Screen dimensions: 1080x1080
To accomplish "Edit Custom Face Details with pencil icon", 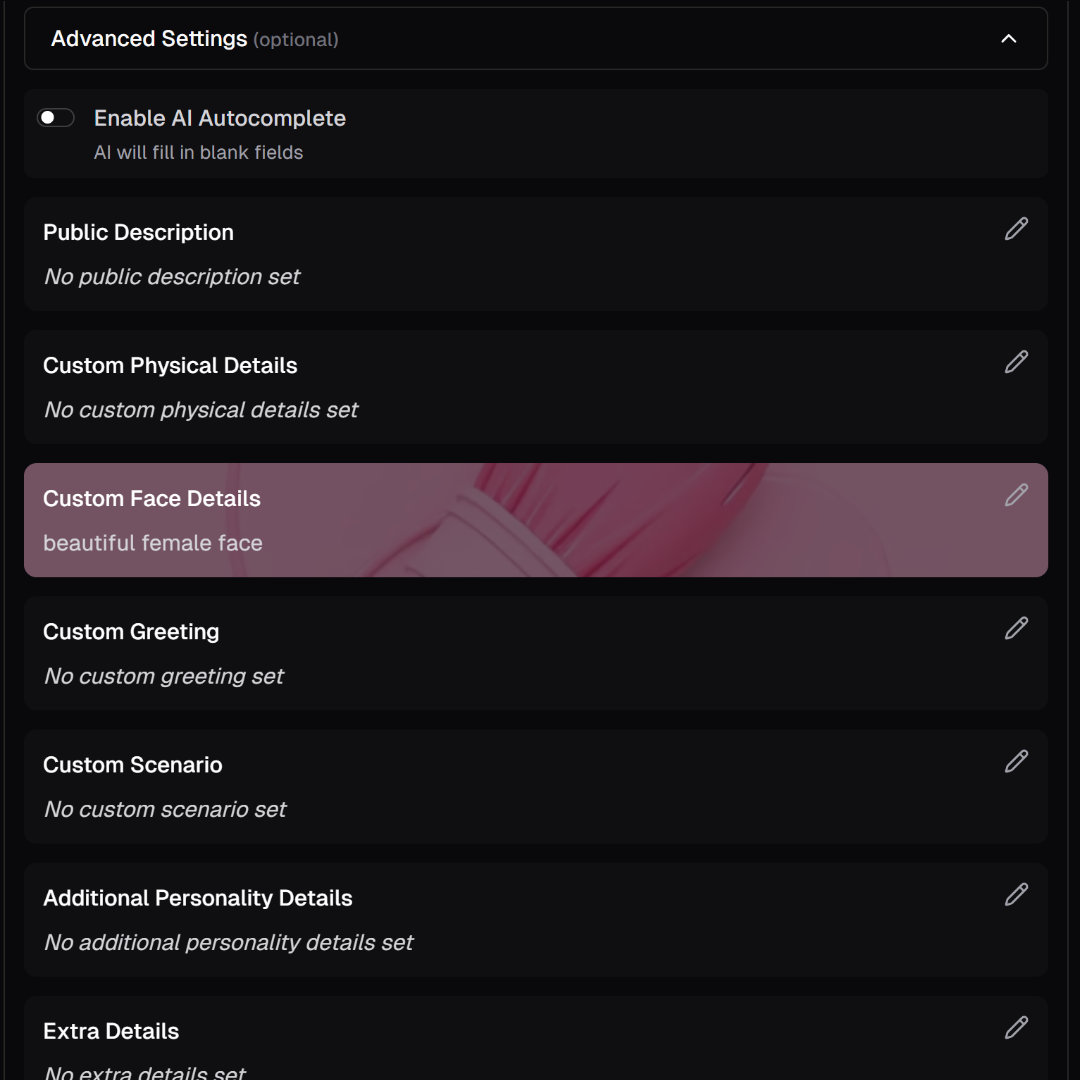I will pyautogui.click(x=1016, y=495).
